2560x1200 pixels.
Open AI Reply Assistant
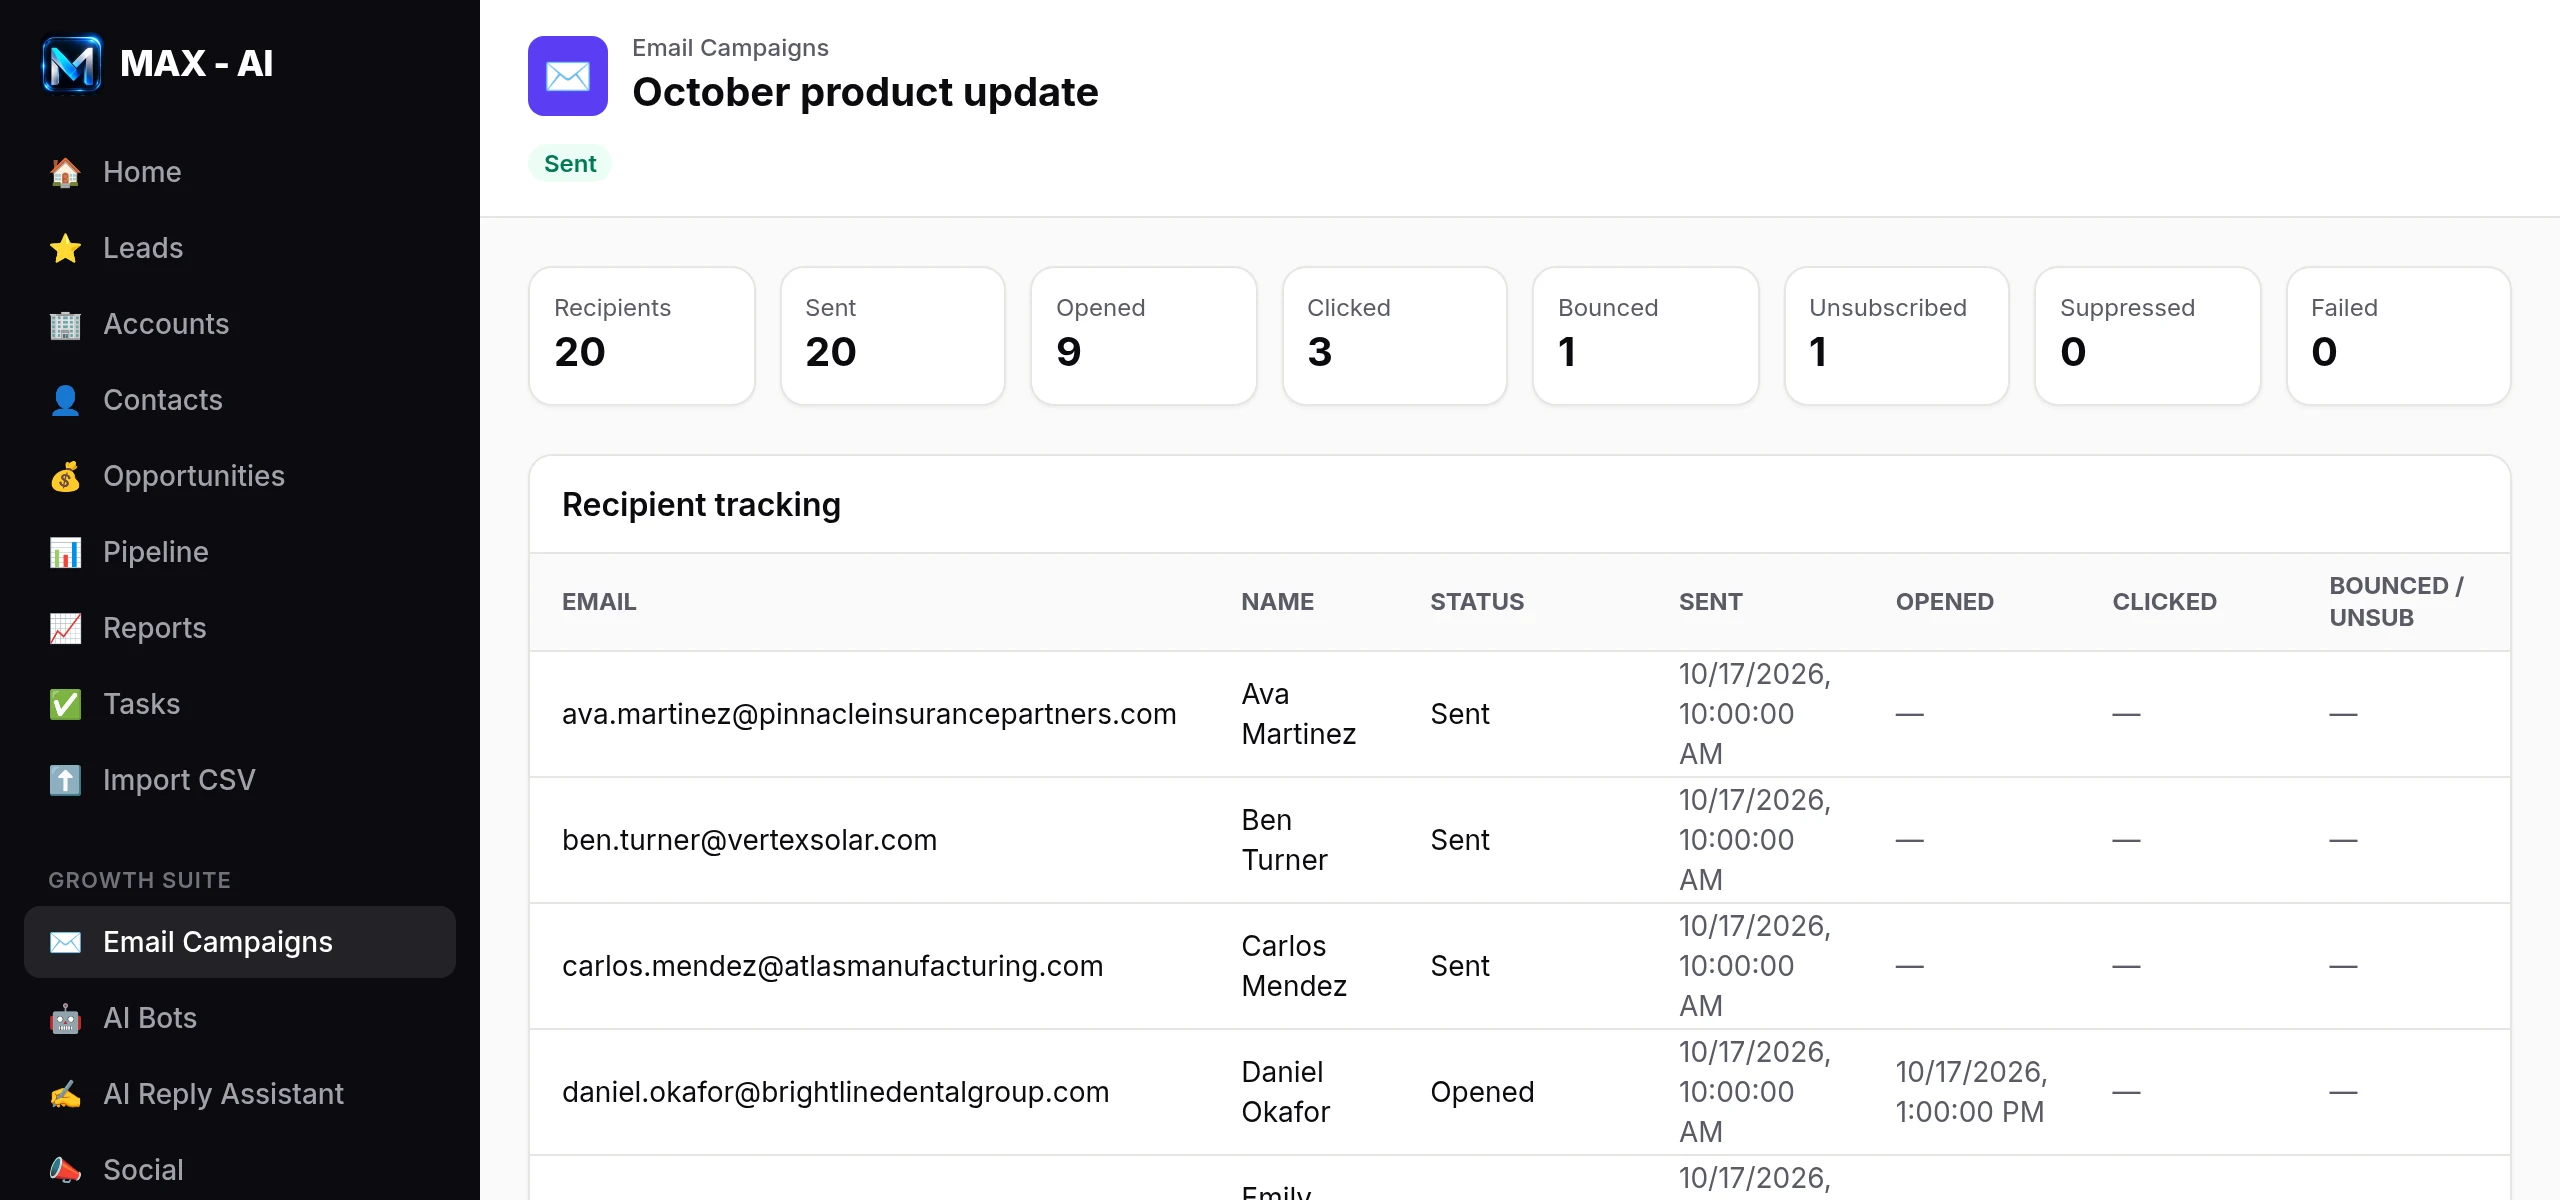click(240, 1094)
